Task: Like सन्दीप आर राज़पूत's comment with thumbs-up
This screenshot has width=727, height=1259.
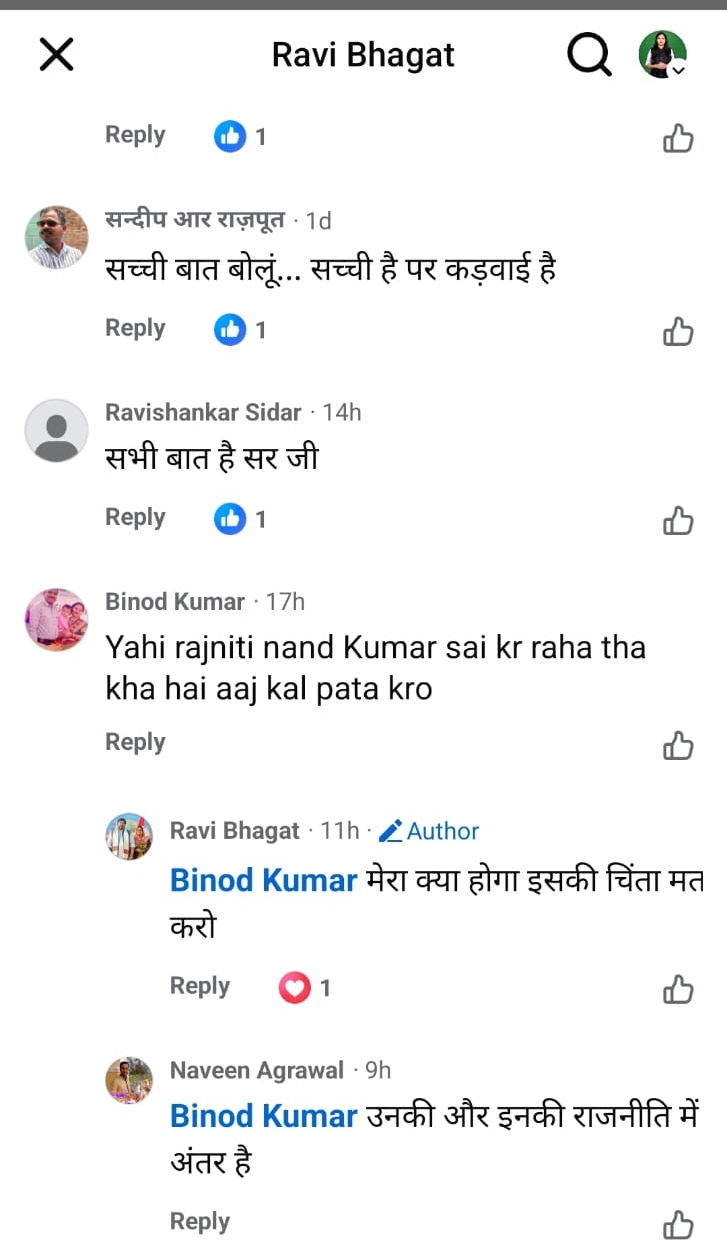Action: 678,330
